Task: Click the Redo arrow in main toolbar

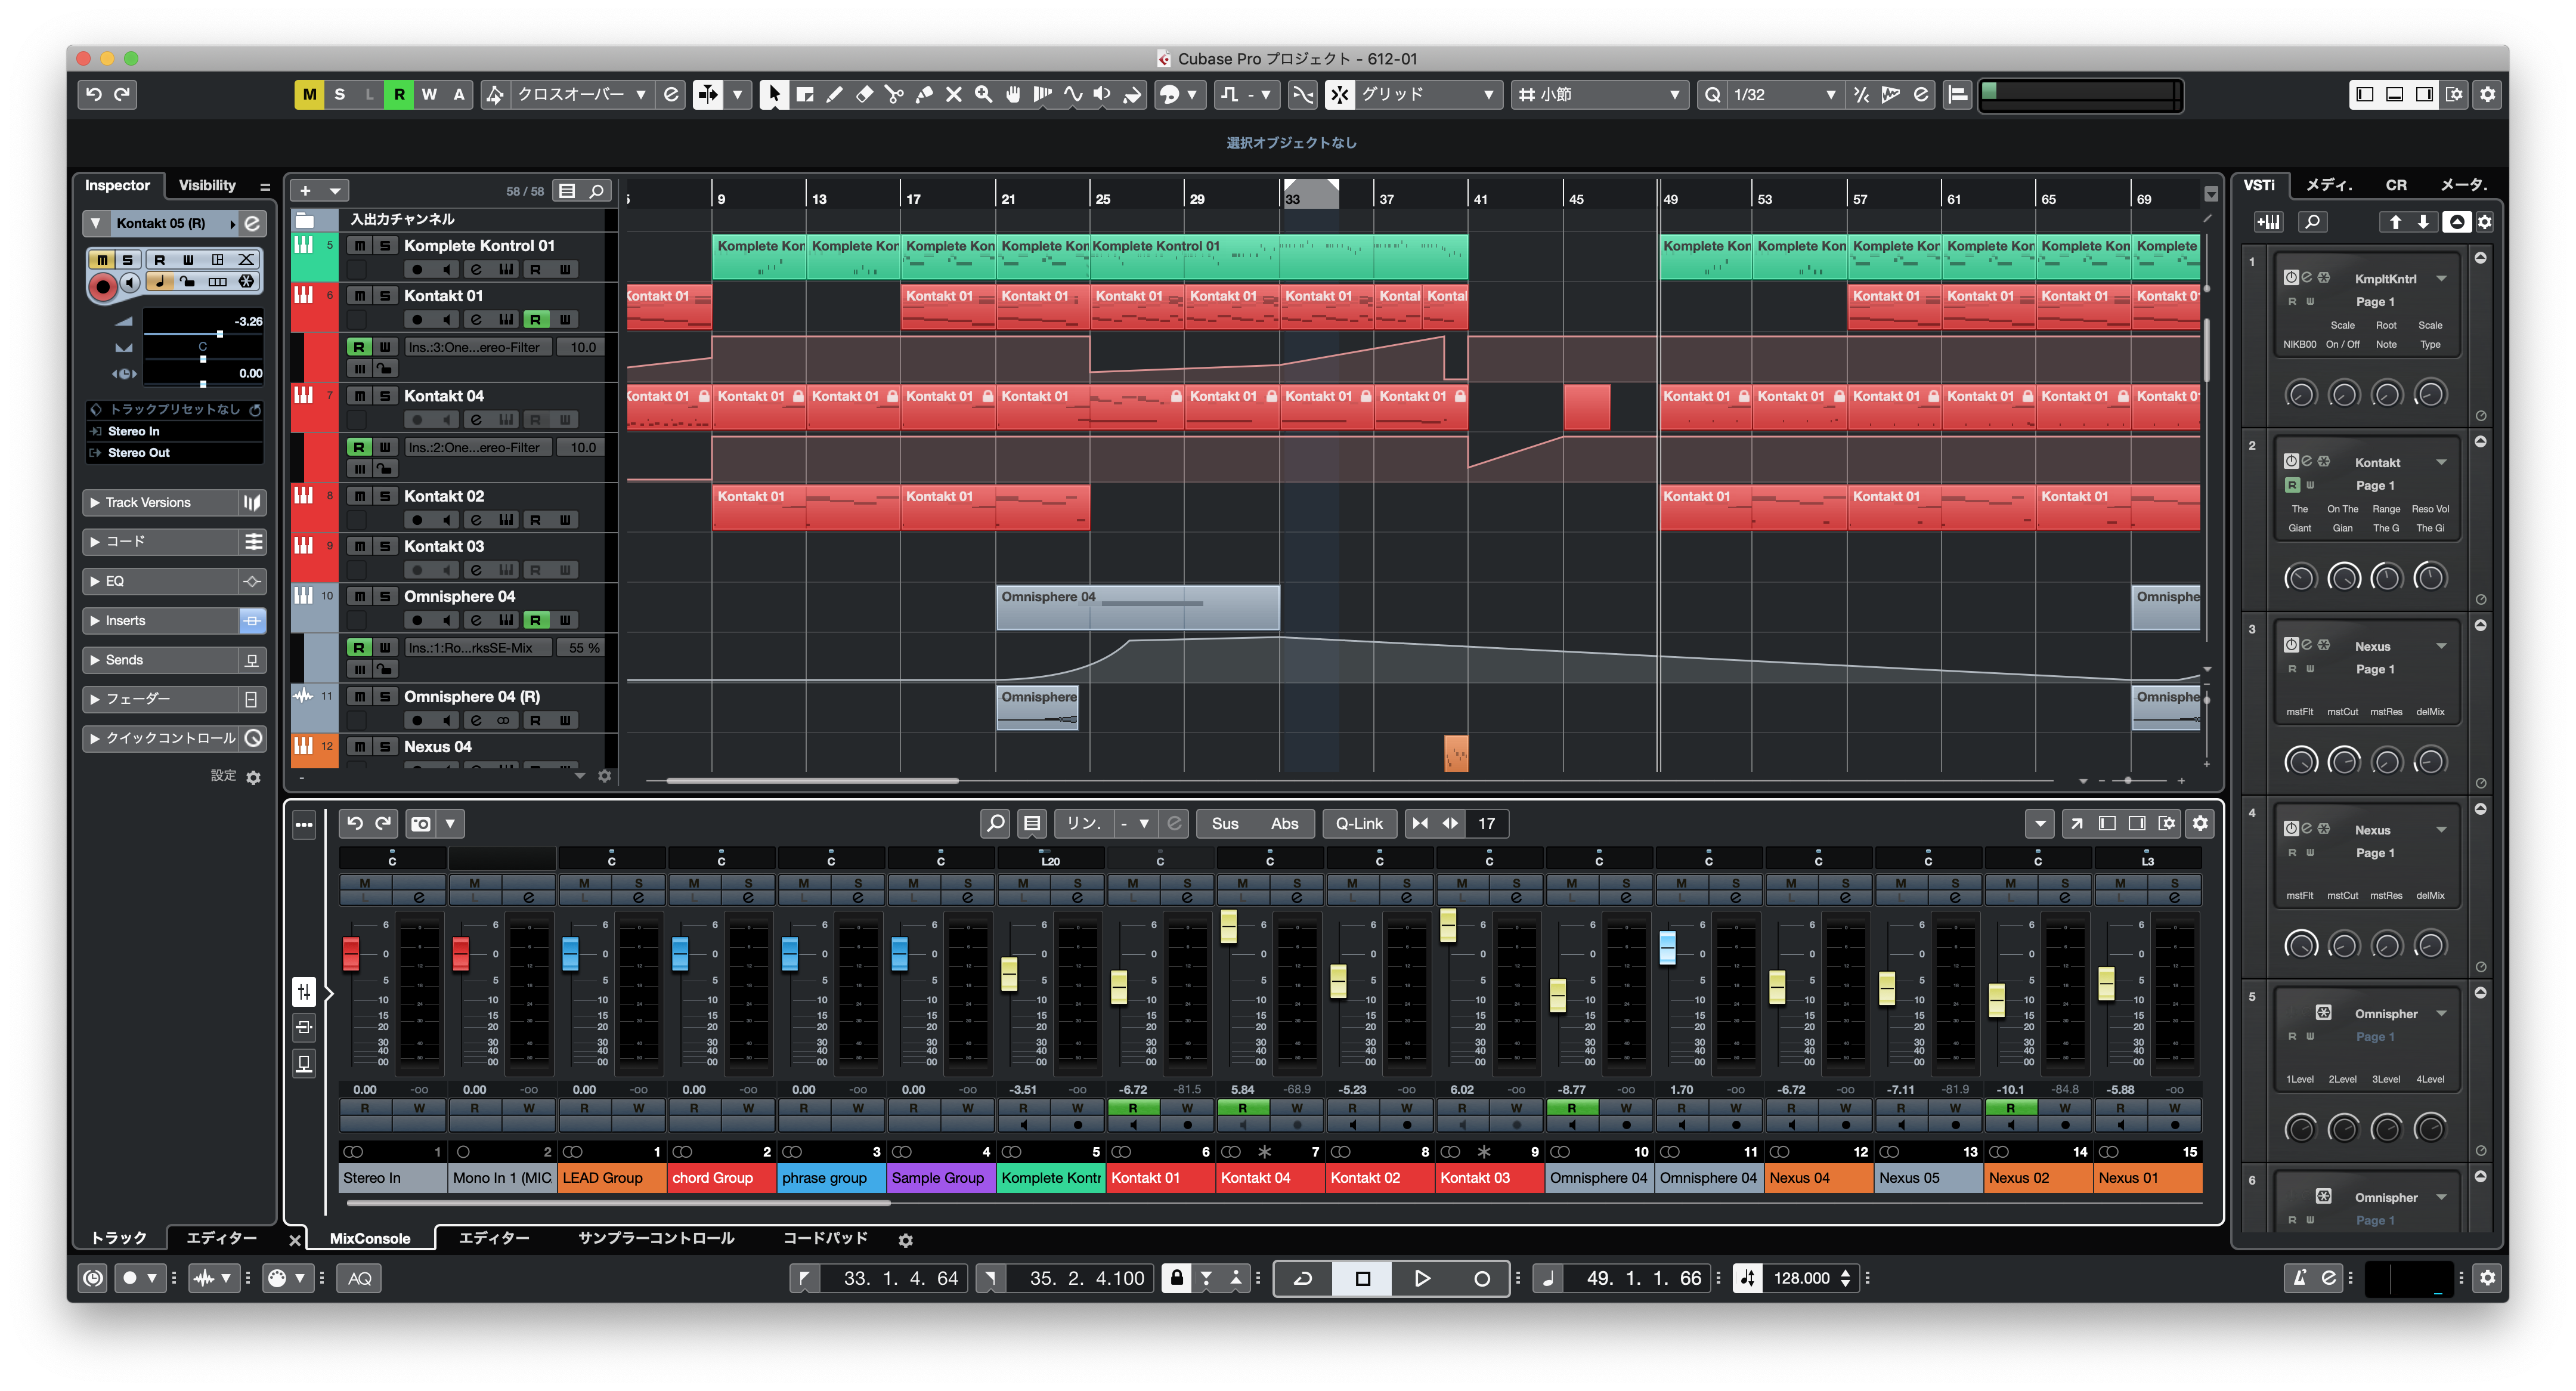Action: coord(122,94)
